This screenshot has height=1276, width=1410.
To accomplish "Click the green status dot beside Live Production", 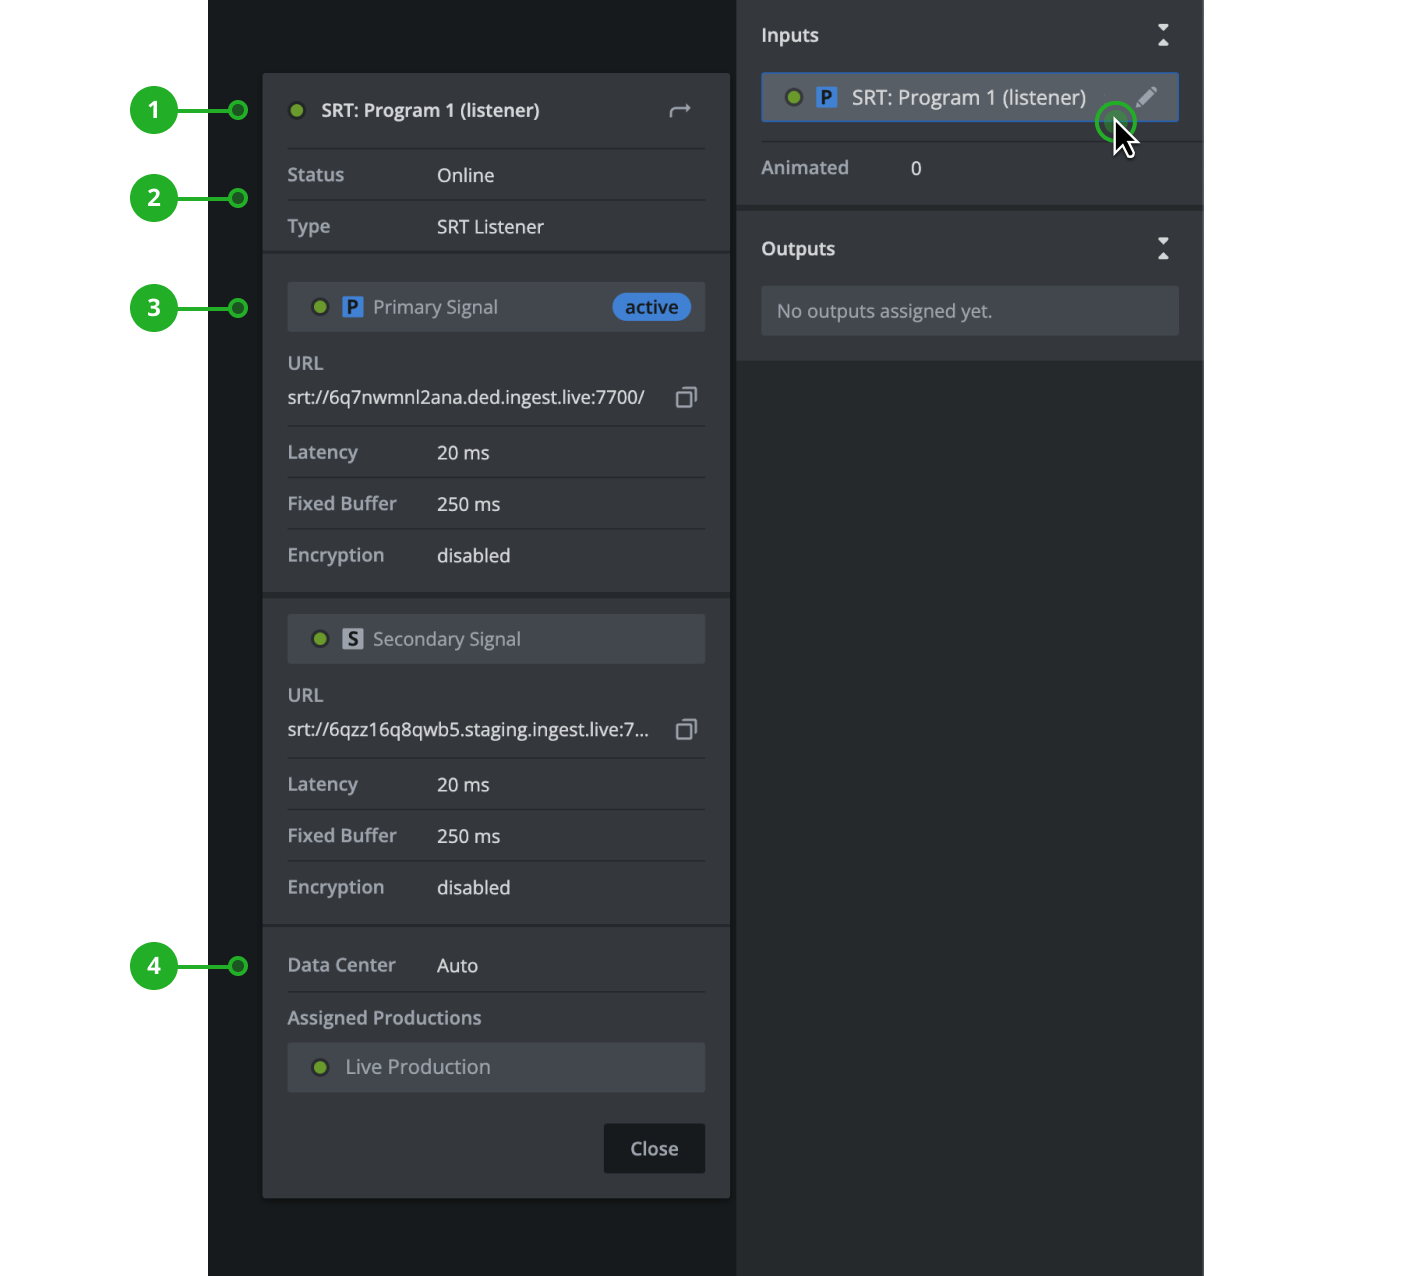I will click(x=320, y=1067).
